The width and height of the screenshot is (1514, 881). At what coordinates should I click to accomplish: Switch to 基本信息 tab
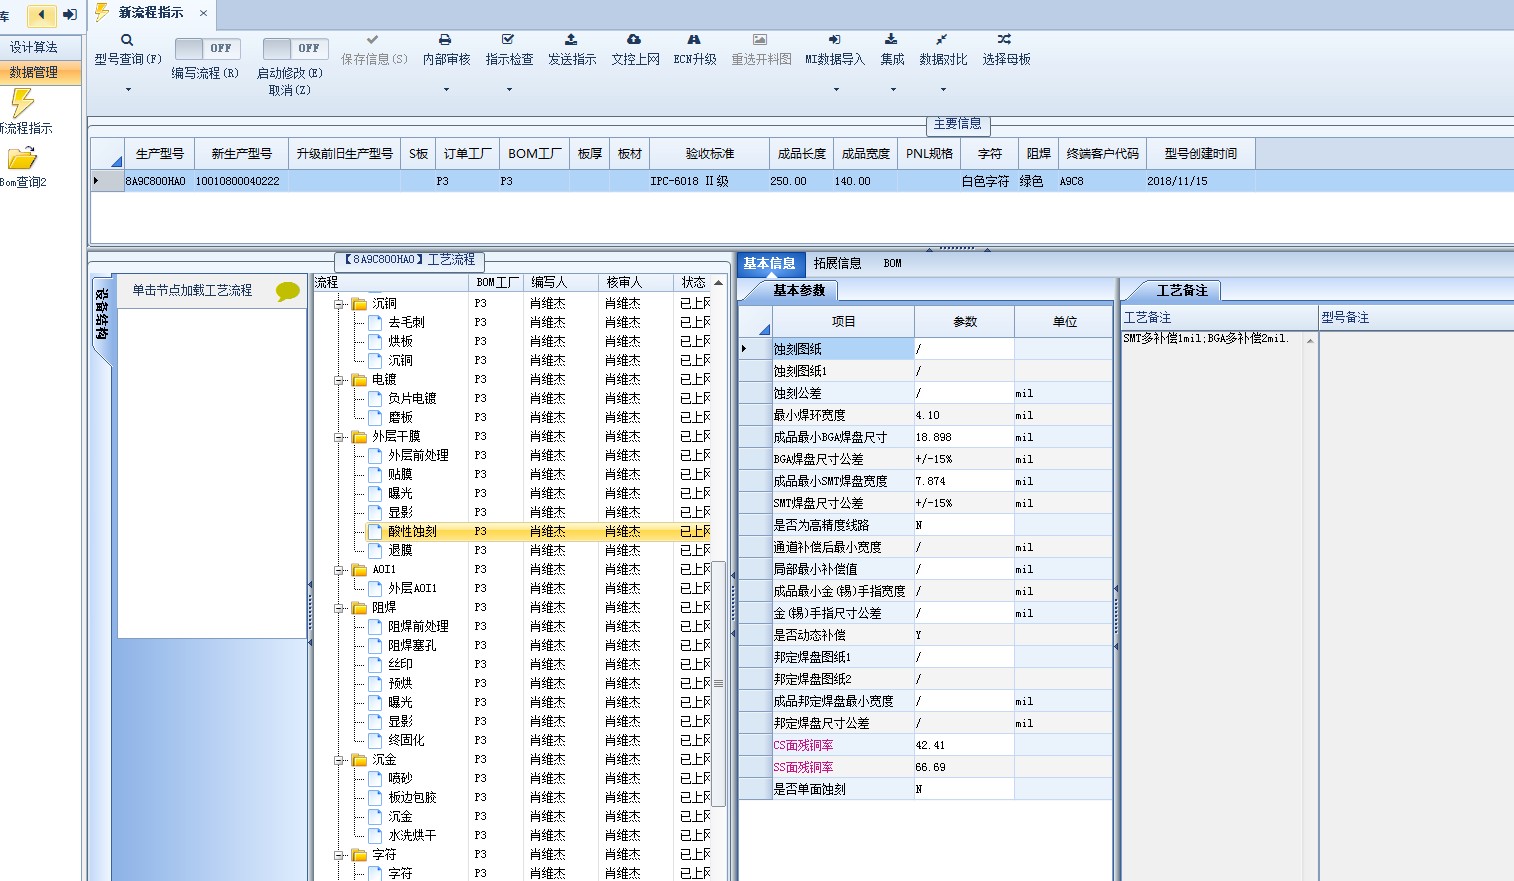[769, 264]
